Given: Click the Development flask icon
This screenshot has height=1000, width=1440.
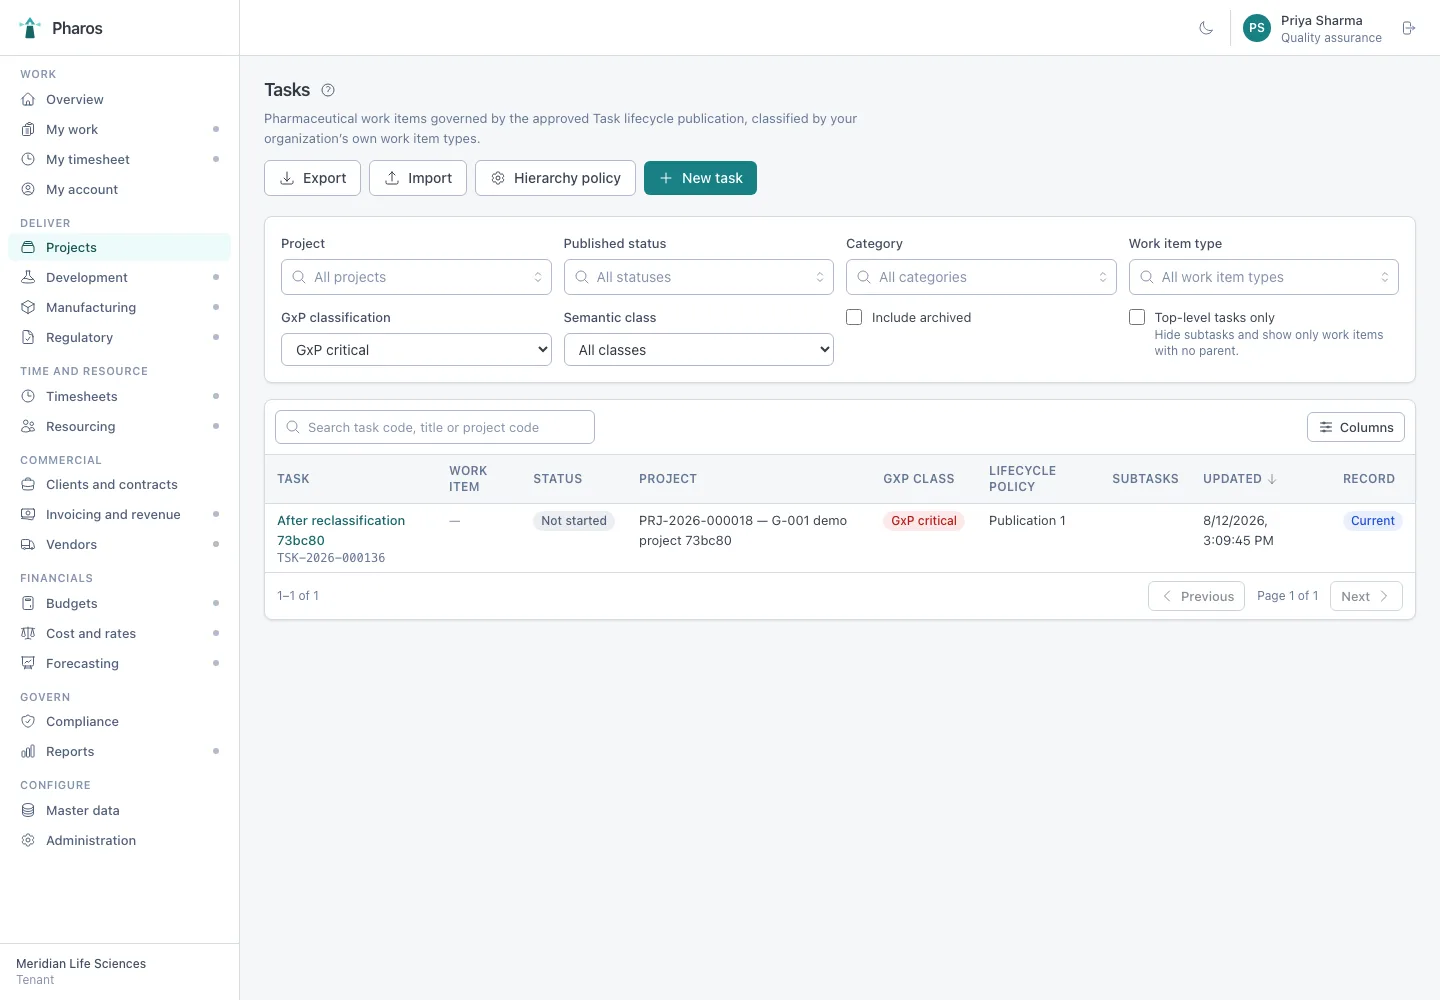Looking at the screenshot, I should pos(28,278).
